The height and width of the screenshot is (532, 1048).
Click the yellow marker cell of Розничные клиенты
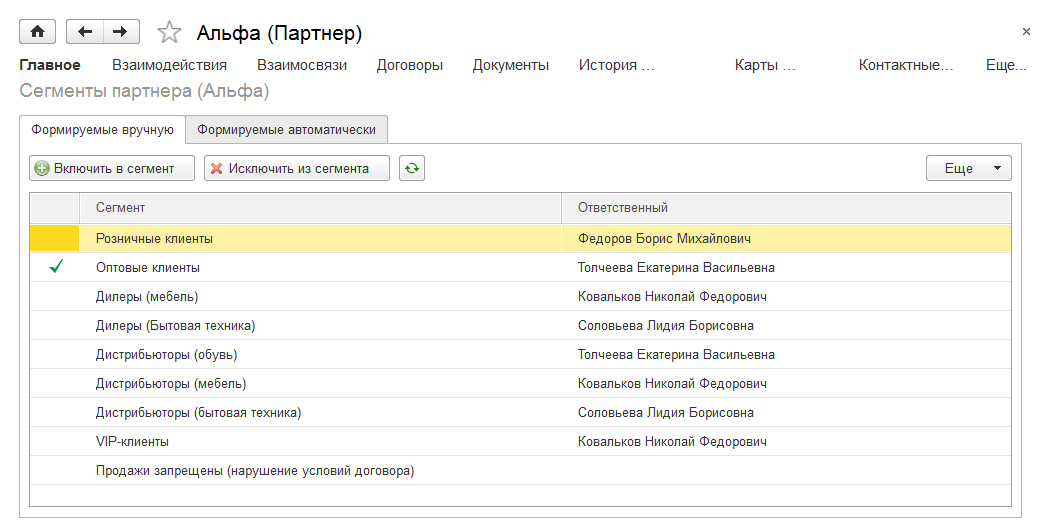click(55, 238)
